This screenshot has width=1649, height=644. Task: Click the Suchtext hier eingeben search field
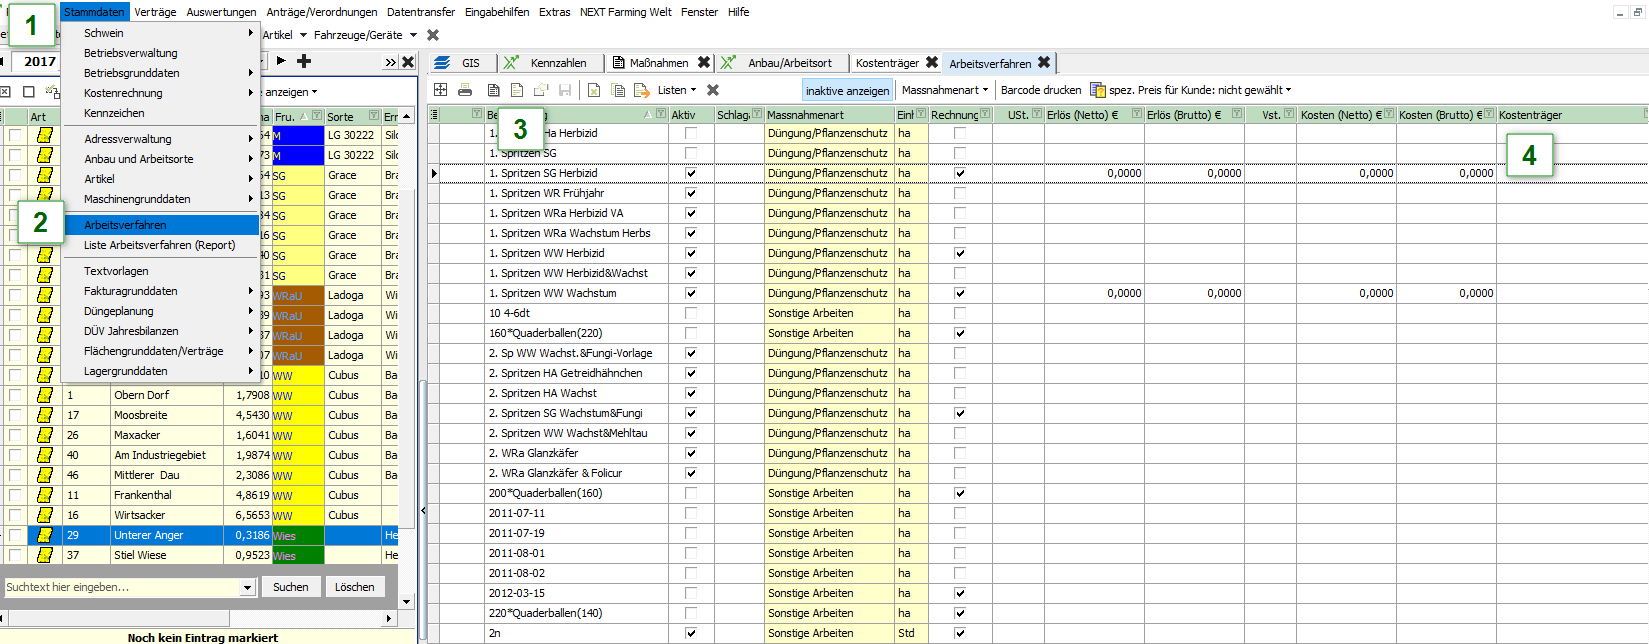[x=120, y=587]
